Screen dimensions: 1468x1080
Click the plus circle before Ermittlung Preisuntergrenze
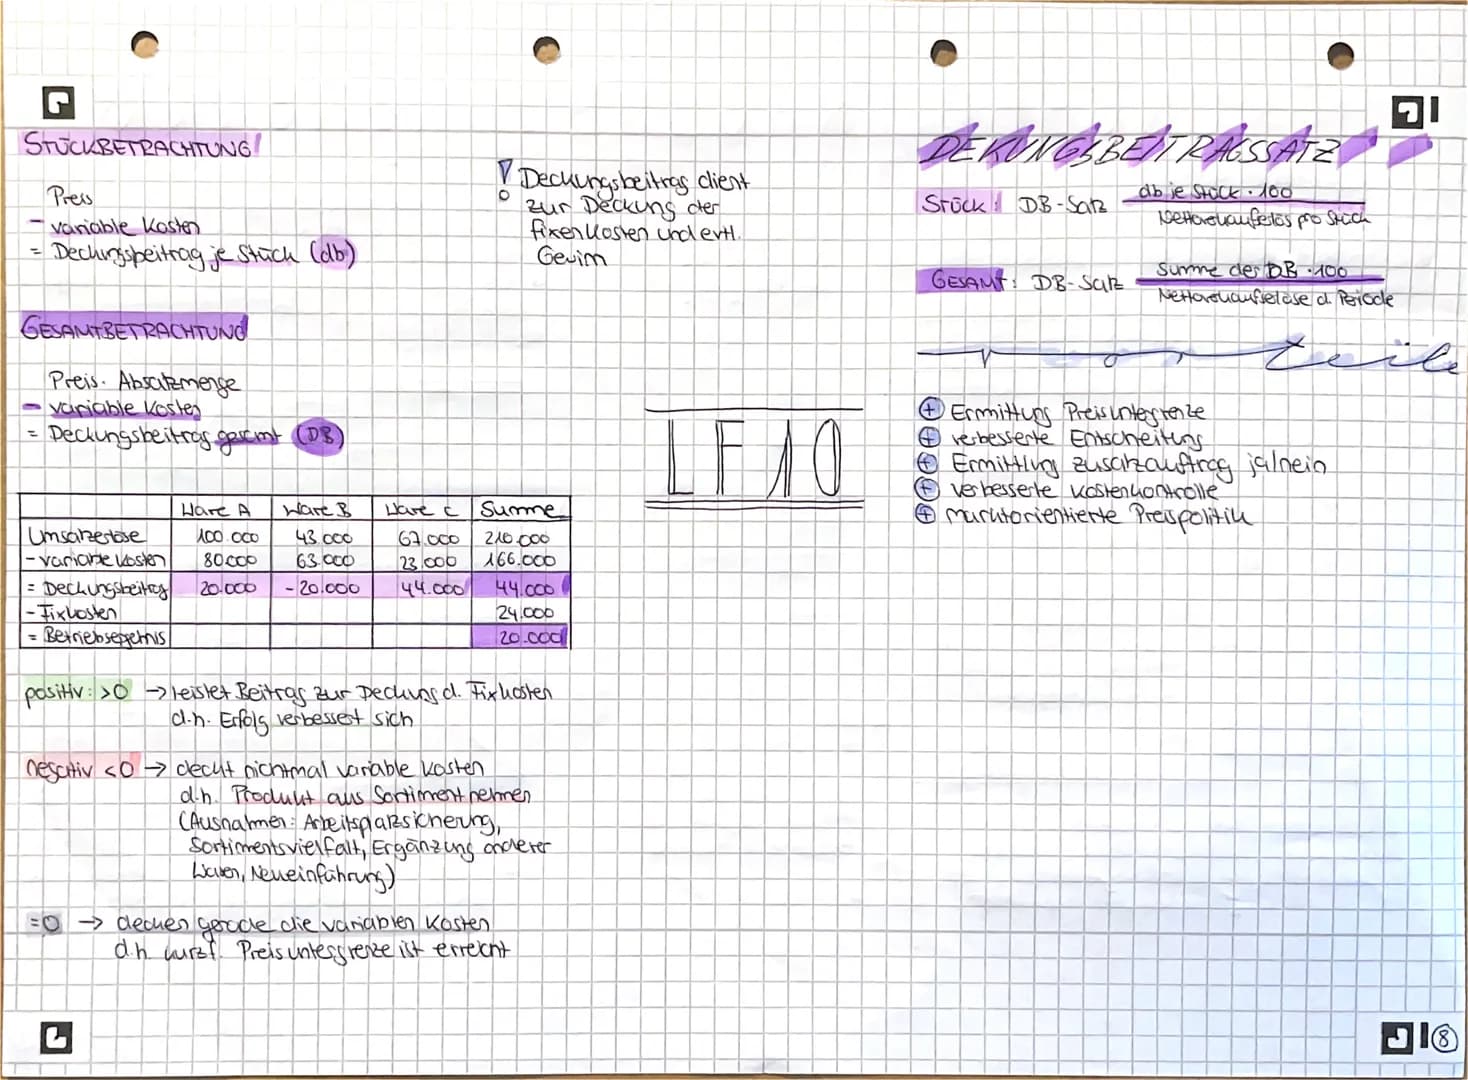click(x=930, y=408)
